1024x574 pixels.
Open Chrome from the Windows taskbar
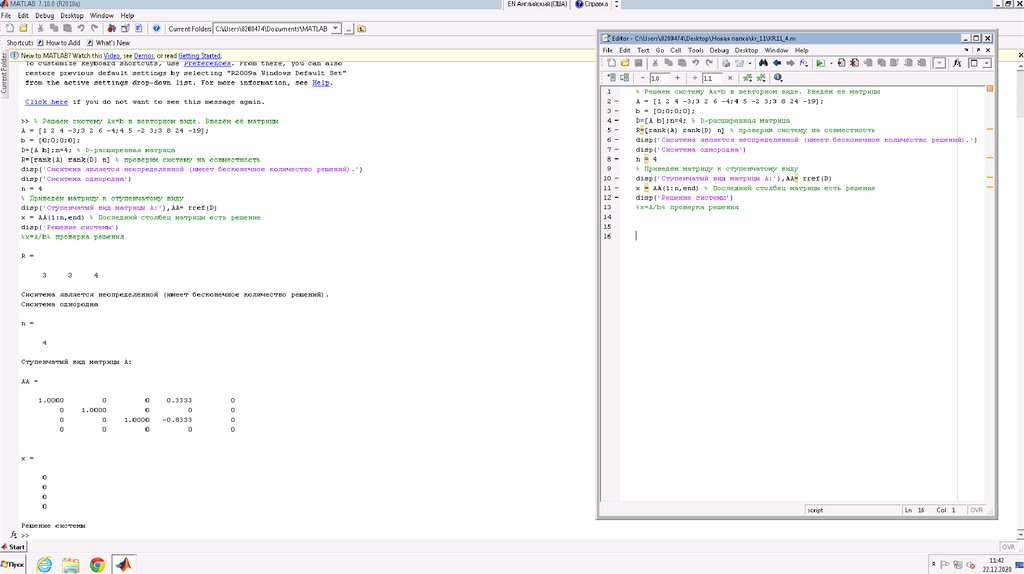tap(97, 564)
